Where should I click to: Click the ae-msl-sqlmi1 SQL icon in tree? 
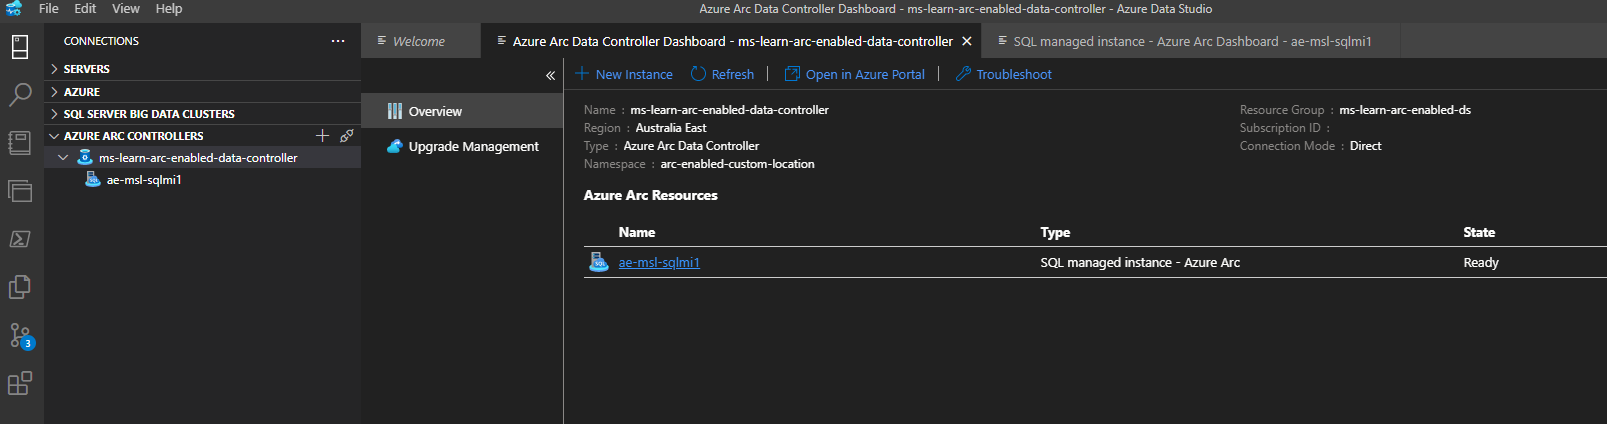[93, 180]
